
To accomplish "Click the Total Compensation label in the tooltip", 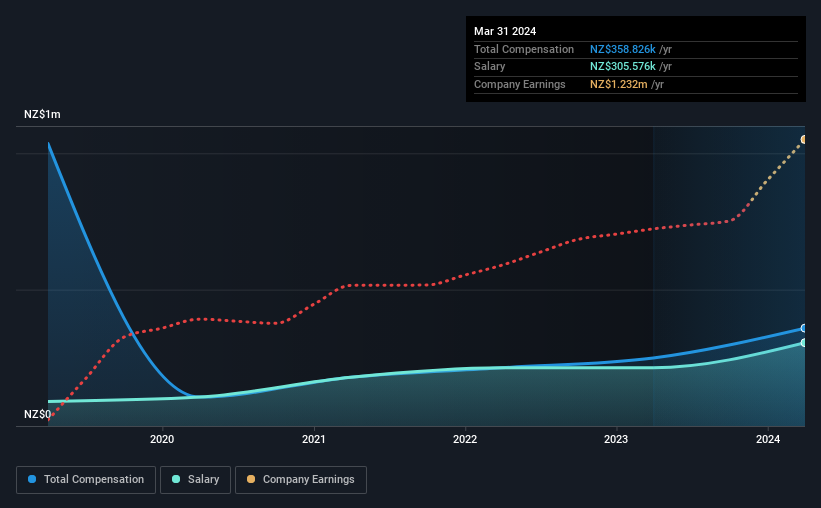I will 524,49.
